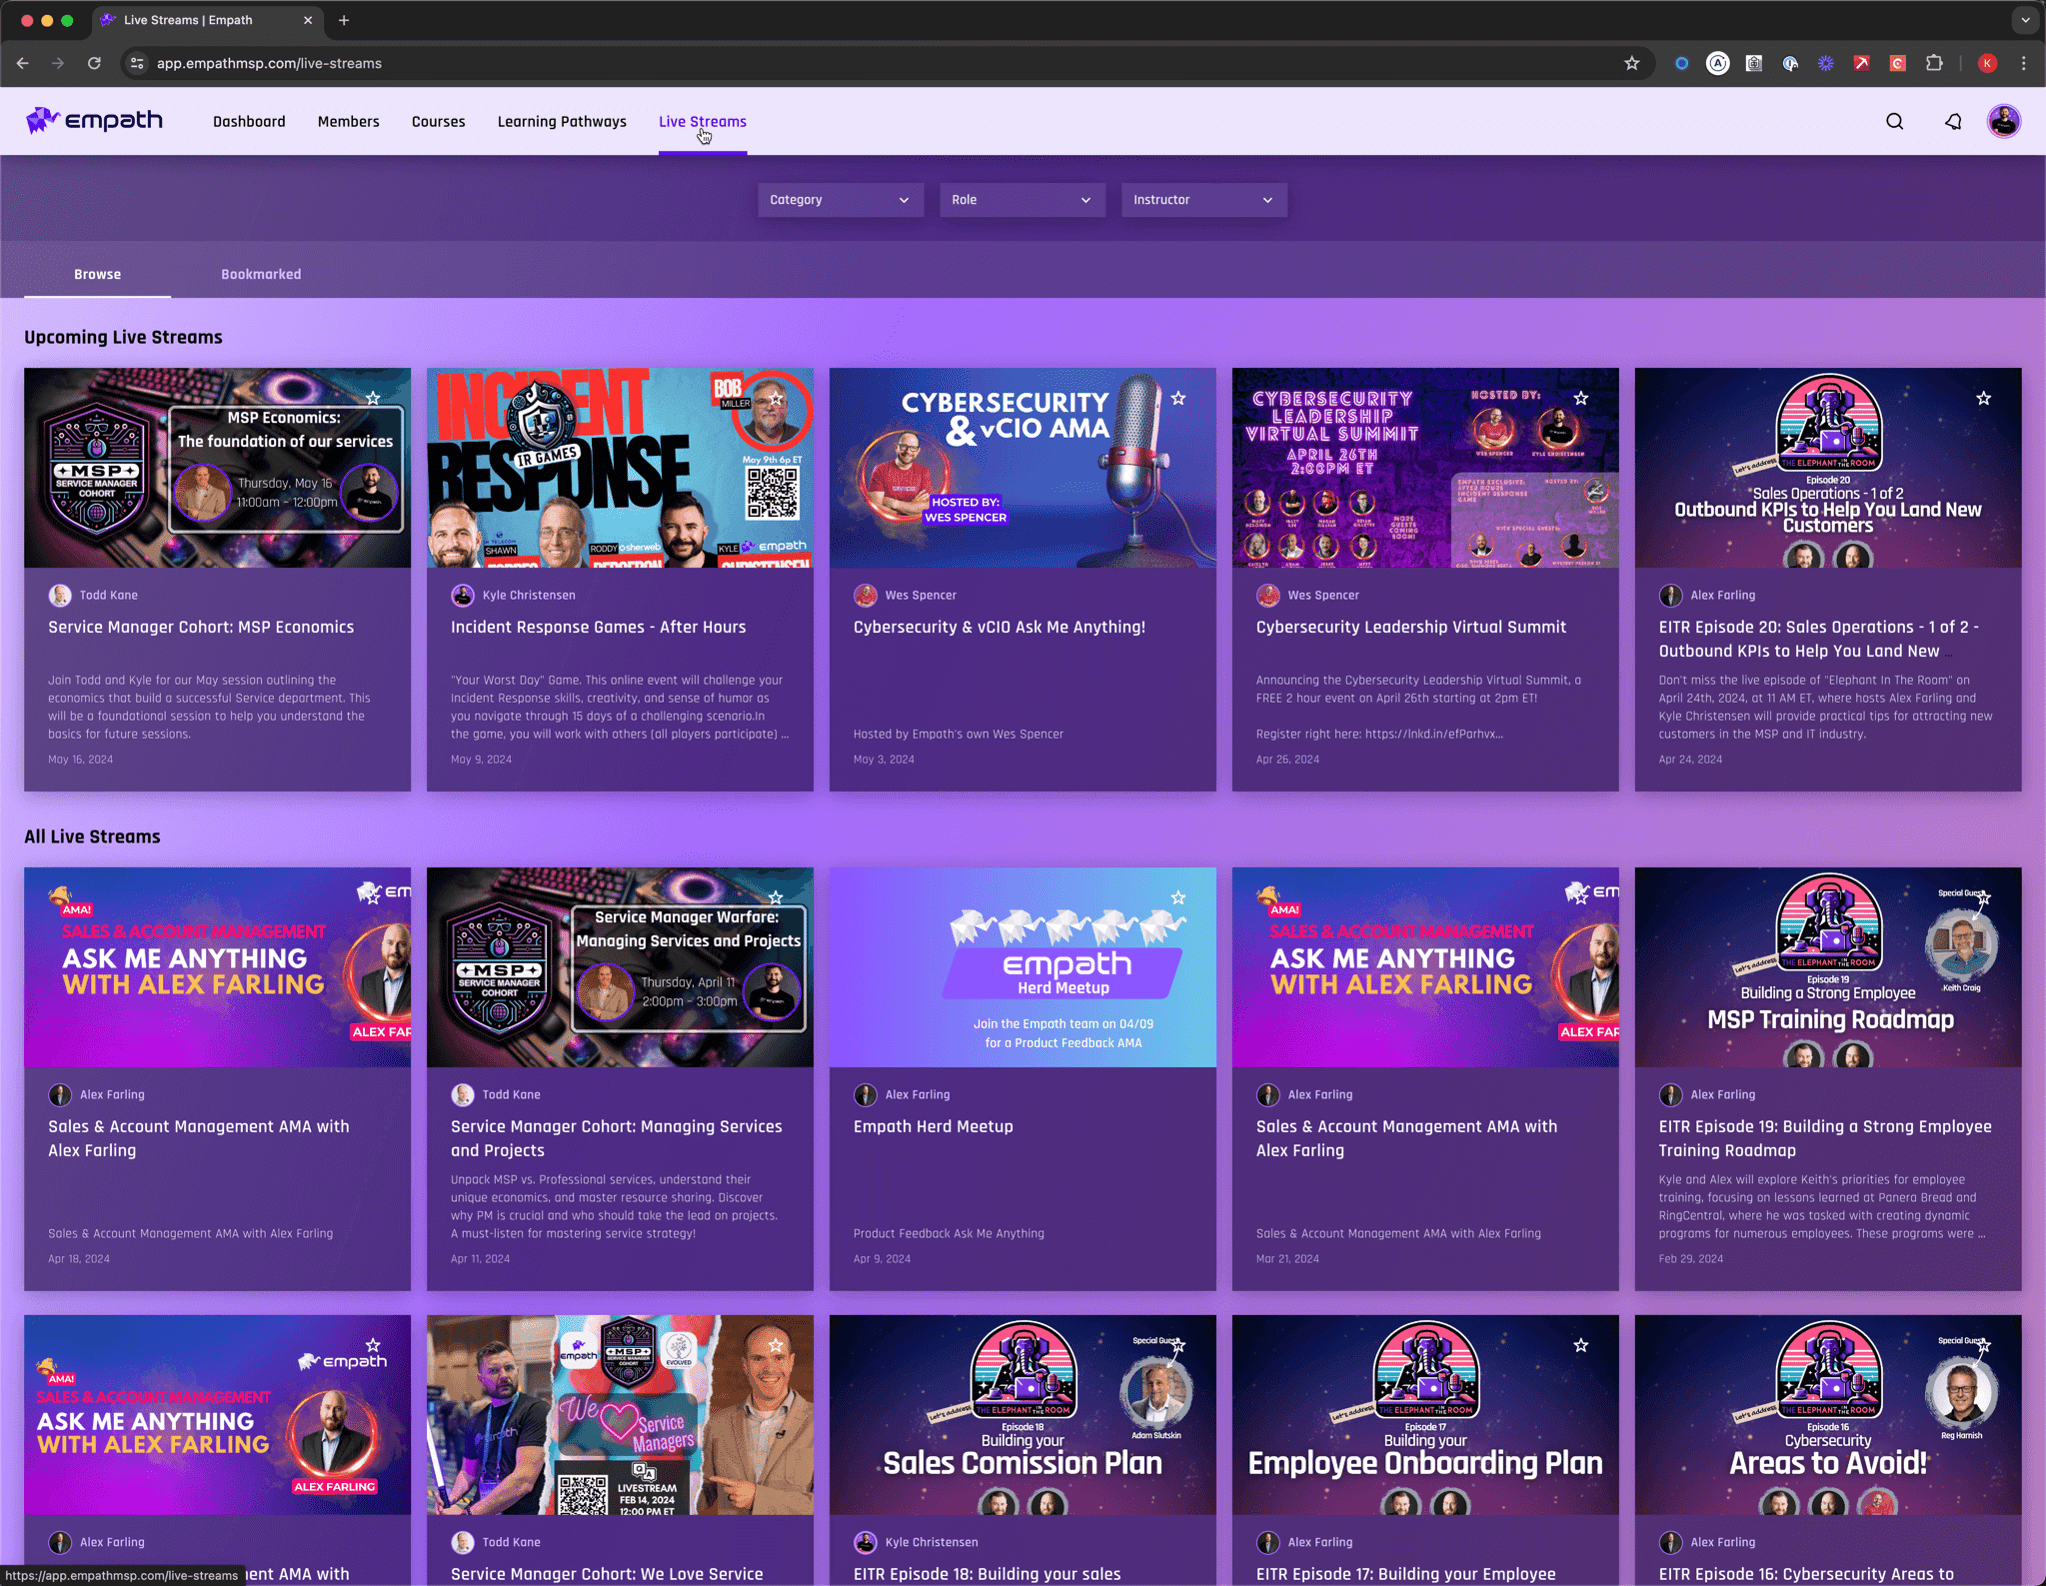Open EITR Episode 19 Training Roadmap title
Screen dimensions: 2046x1586
click(1825, 1138)
